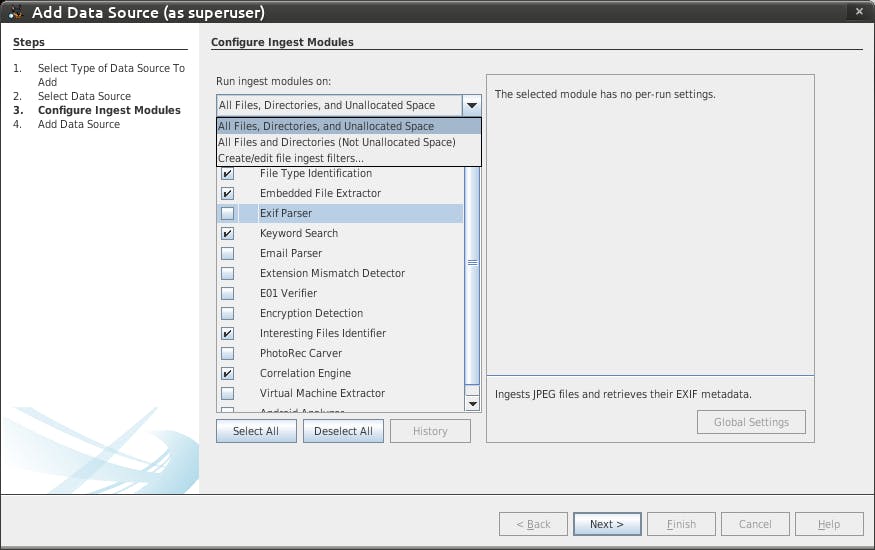Click the no per-run settings message
The image size is (875, 550).
click(605, 94)
